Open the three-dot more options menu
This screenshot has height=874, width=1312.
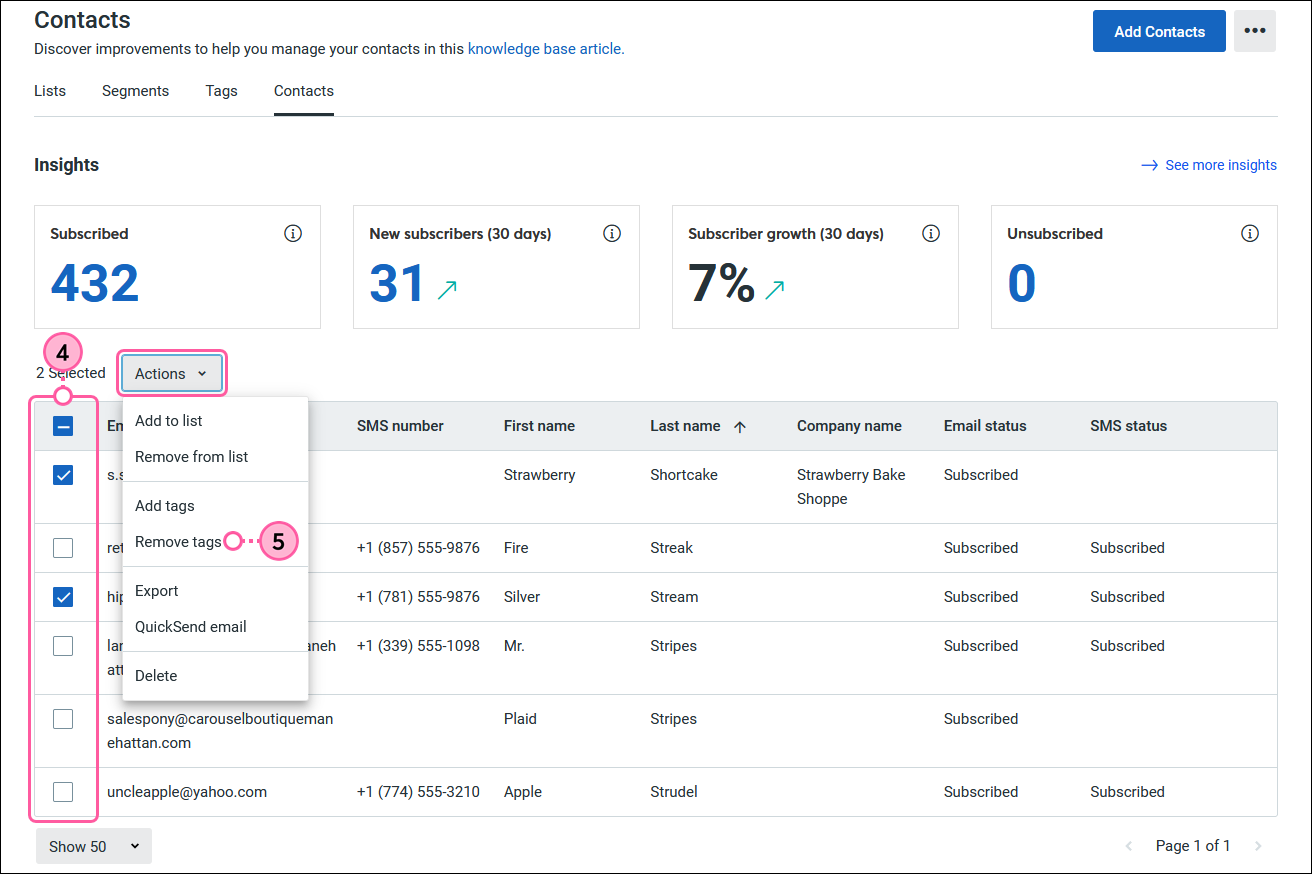tap(1254, 31)
